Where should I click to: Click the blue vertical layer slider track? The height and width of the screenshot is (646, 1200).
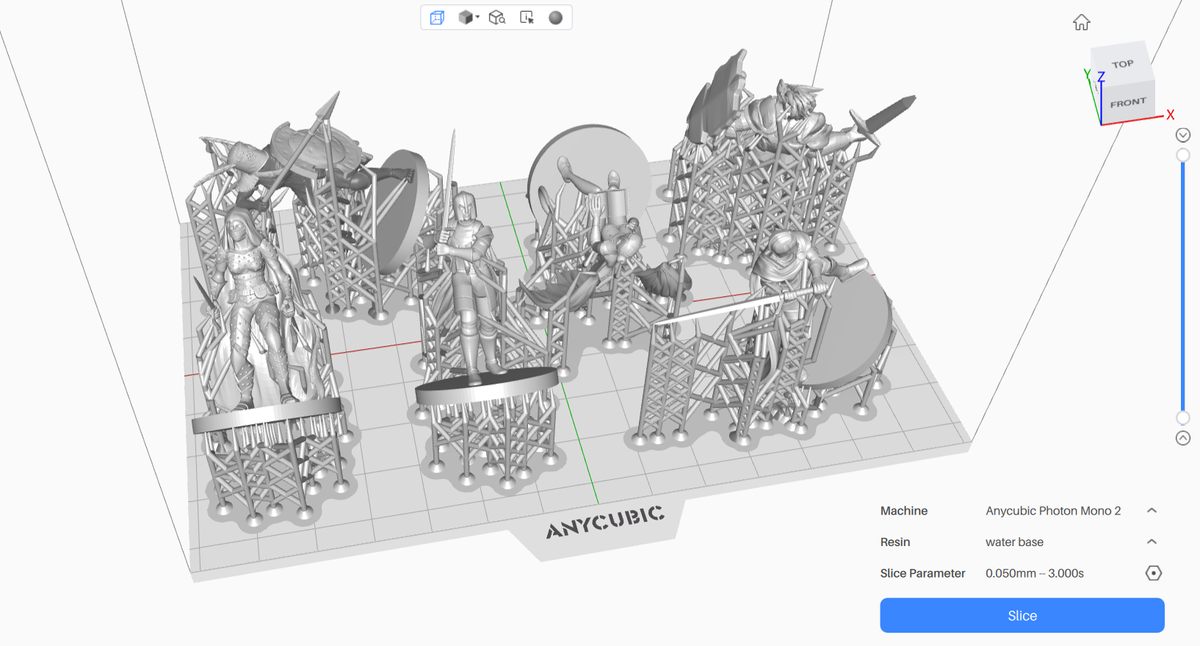(x=1183, y=287)
